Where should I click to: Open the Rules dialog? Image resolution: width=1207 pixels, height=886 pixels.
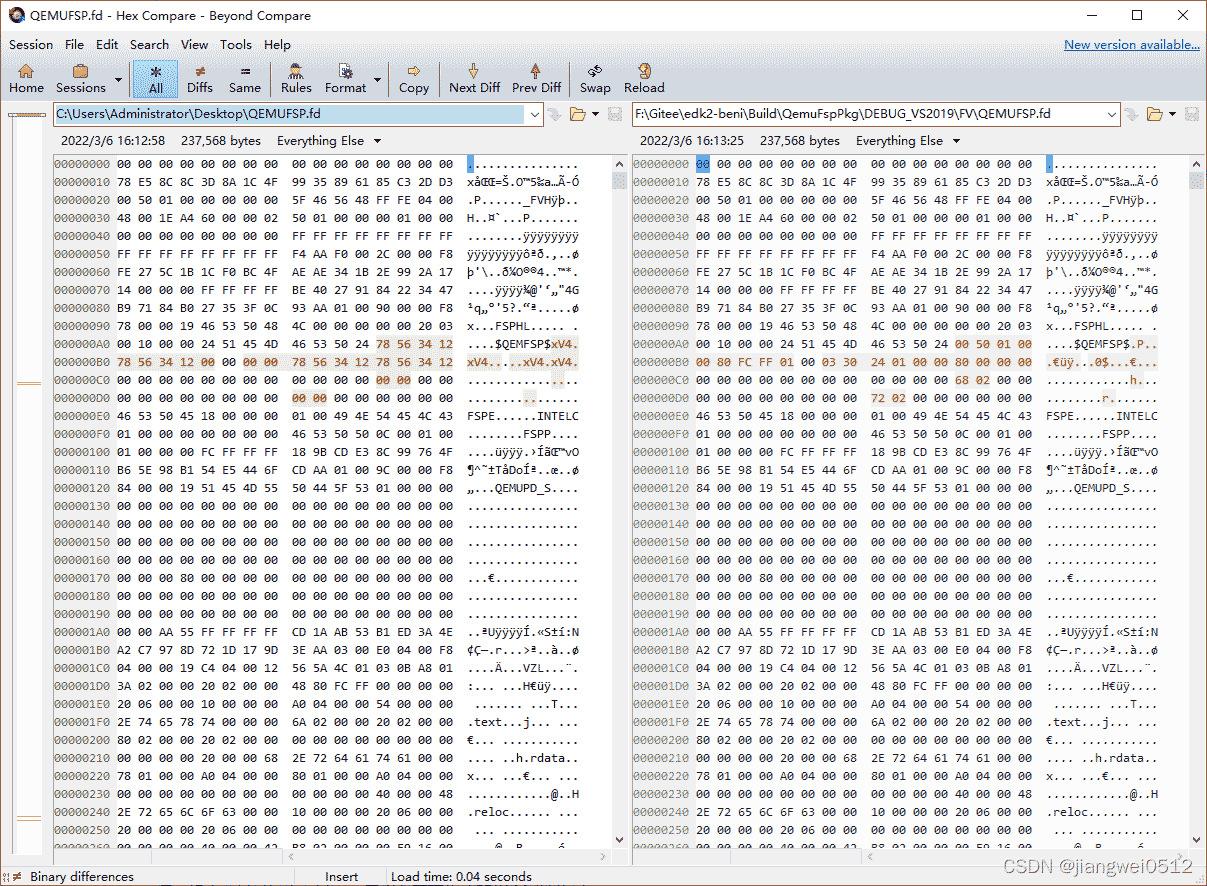pyautogui.click(x=296, y=78)
